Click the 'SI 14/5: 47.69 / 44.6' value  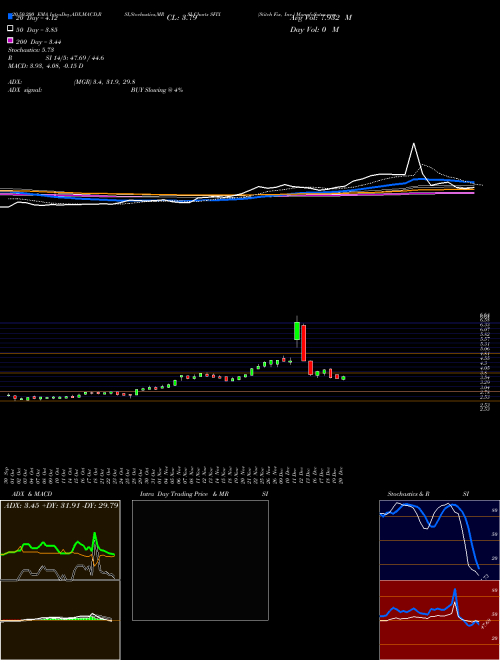click(x=75, y=58)
